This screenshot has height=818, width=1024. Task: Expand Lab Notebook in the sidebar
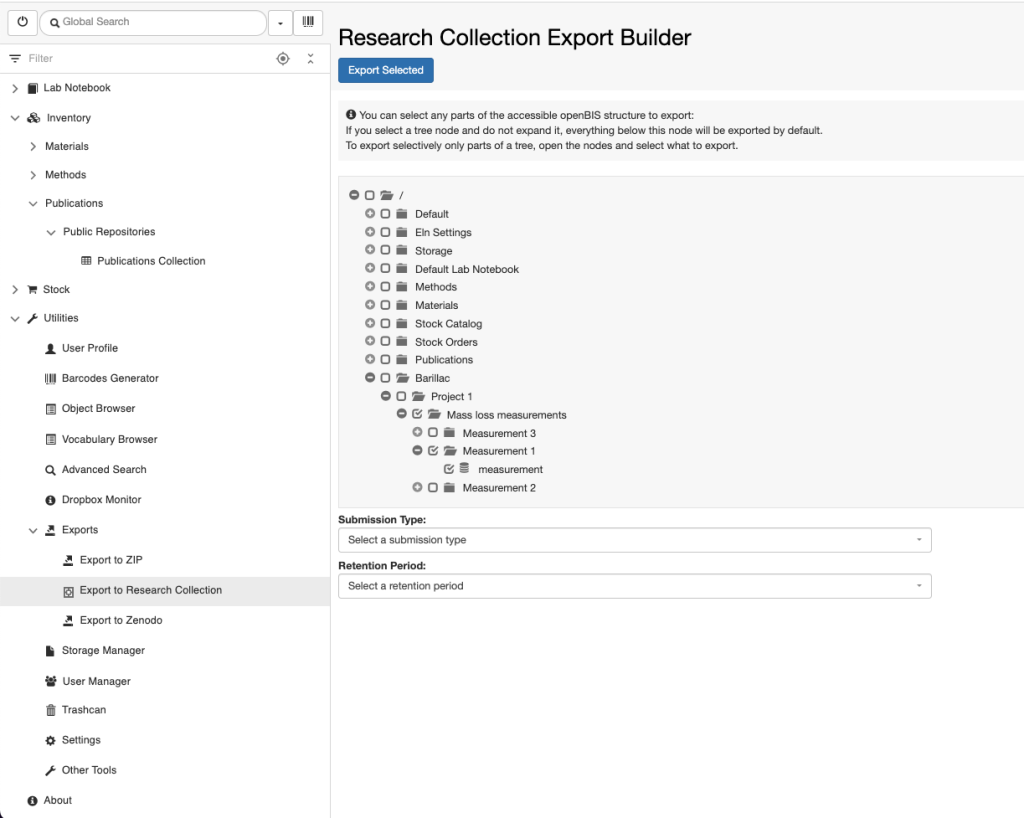click(15, 88)
